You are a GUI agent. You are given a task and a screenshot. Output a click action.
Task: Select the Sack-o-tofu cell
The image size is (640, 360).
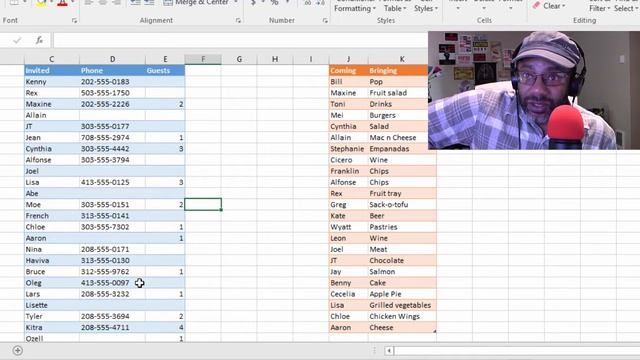[402, 204]
